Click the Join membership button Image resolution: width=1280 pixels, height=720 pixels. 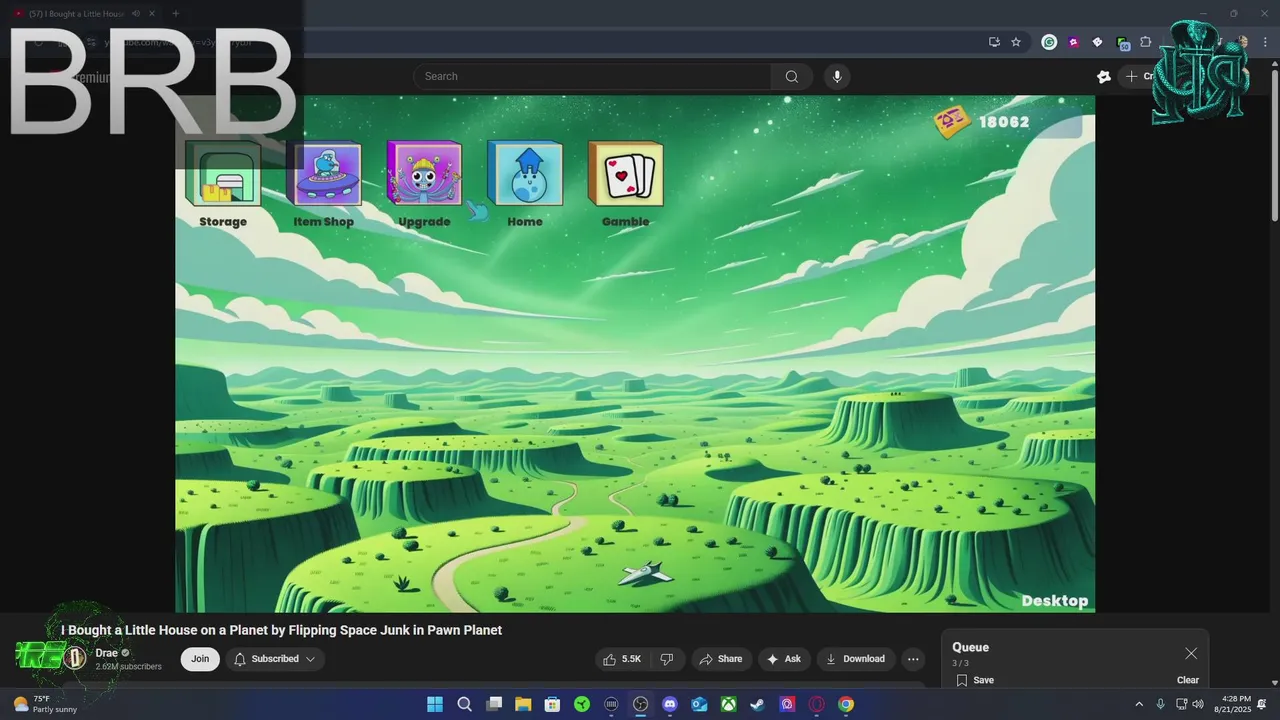click(x=201, y=659)
